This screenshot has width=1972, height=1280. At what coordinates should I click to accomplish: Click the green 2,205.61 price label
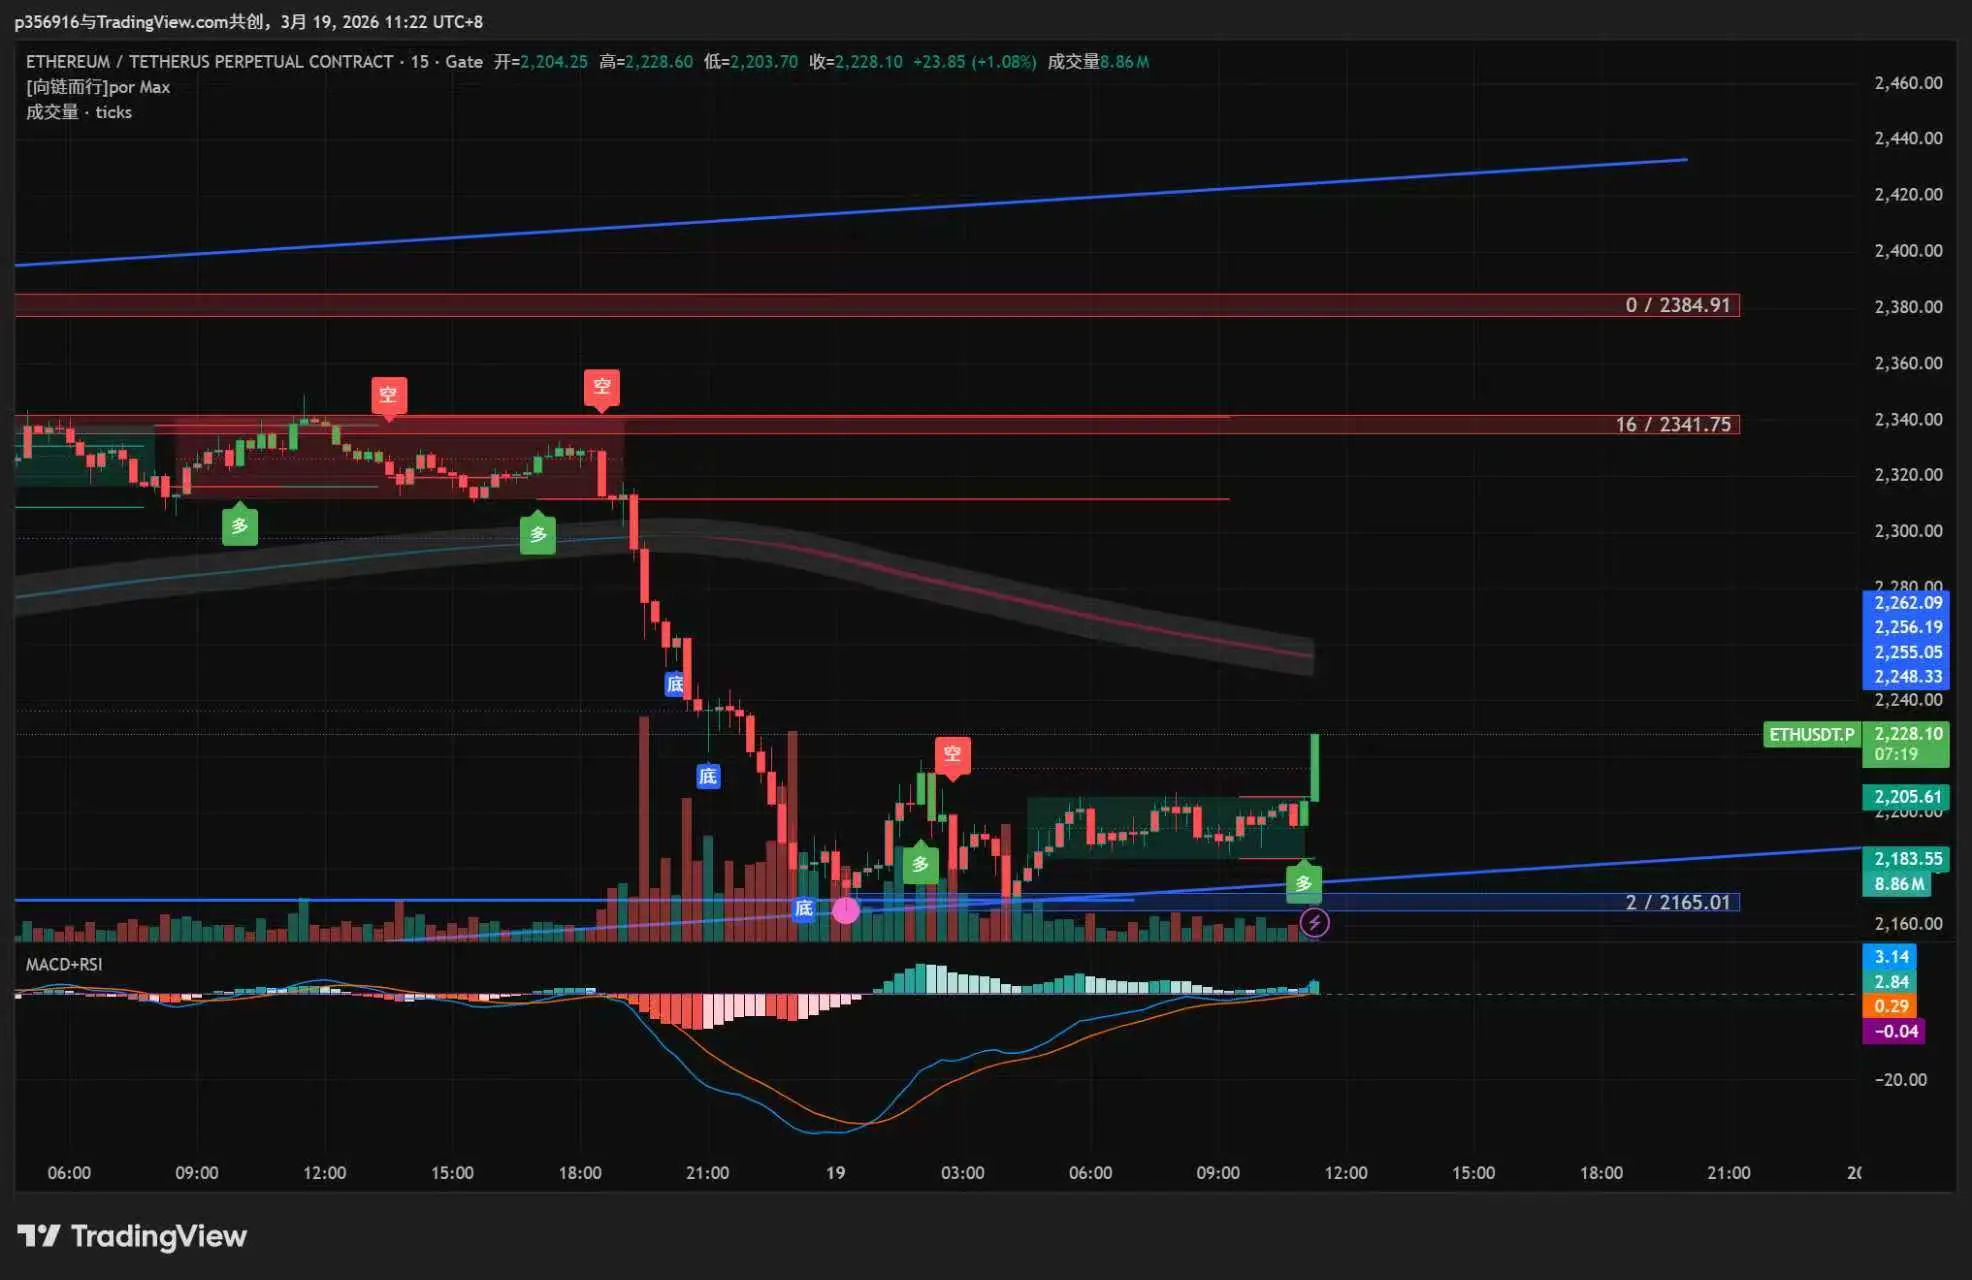[1906, 797]
